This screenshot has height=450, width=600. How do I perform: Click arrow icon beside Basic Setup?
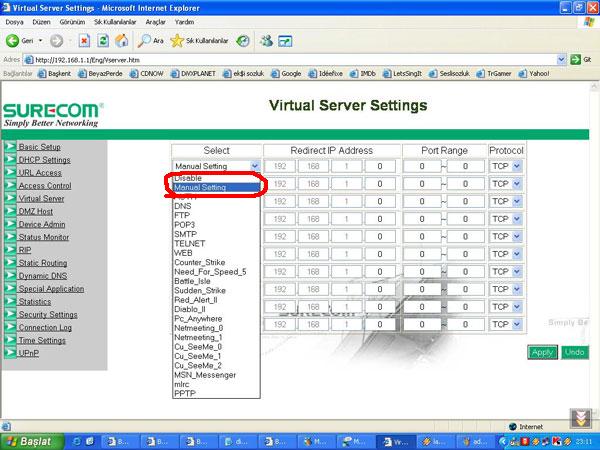click(10, 147)
